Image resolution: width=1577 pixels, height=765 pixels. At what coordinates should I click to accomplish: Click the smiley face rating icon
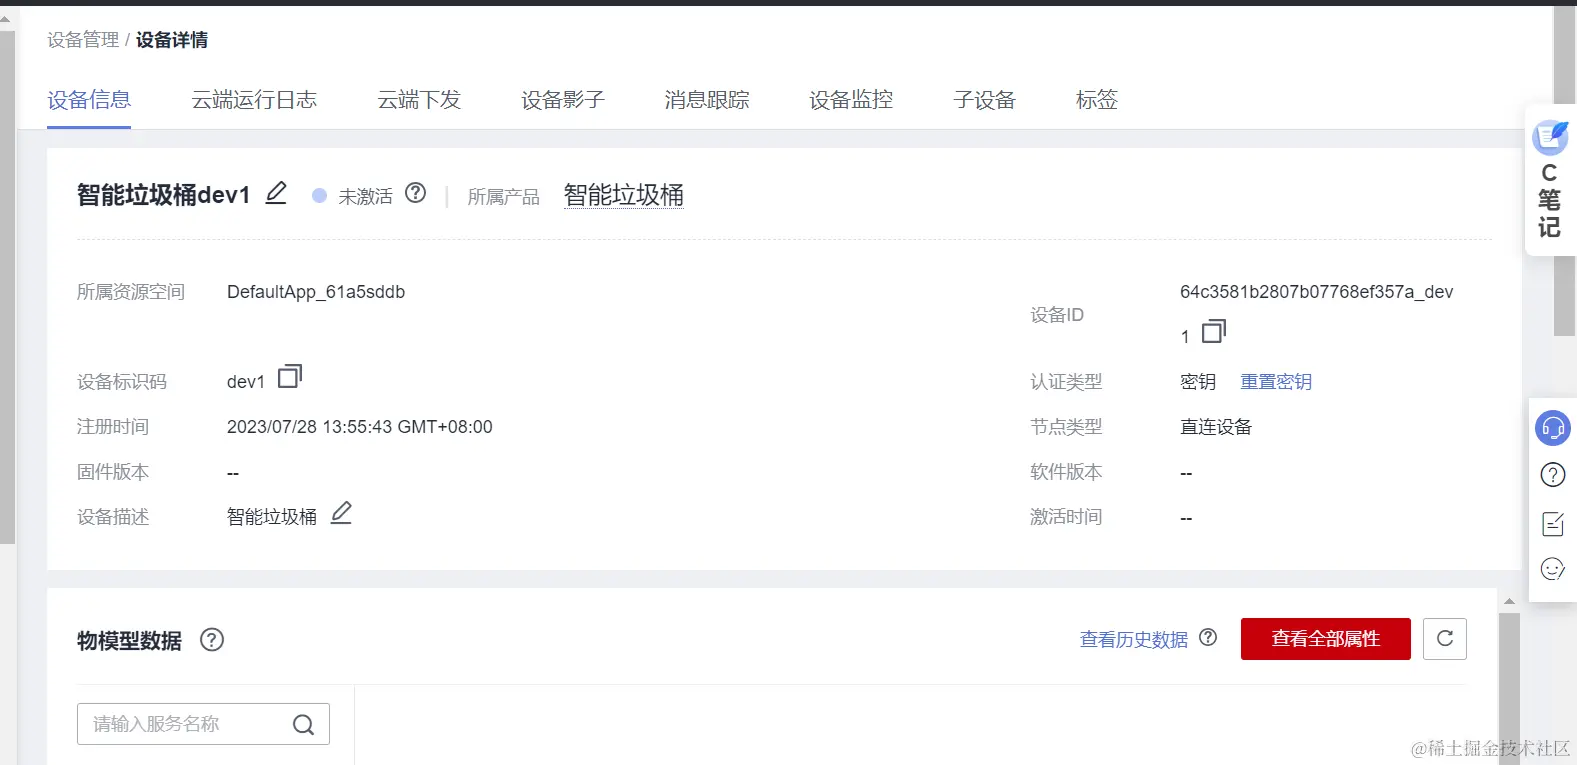tap(1553, 569)
